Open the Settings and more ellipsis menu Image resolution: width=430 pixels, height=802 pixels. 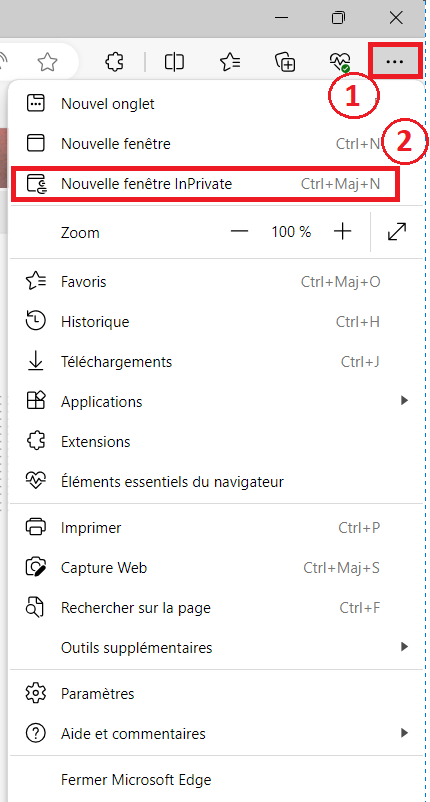pyautogui.click(x=395, y=62)
